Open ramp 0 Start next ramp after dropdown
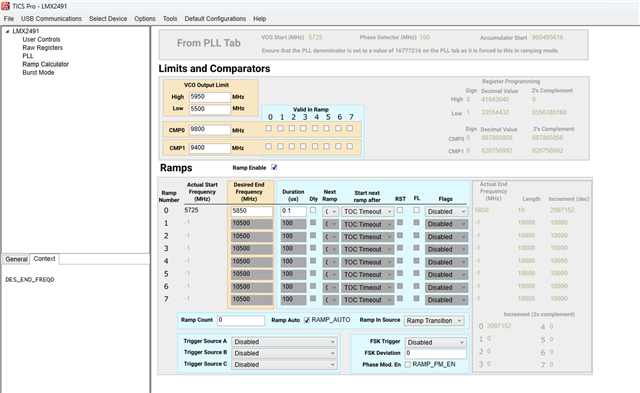 [x=367, y=211]
